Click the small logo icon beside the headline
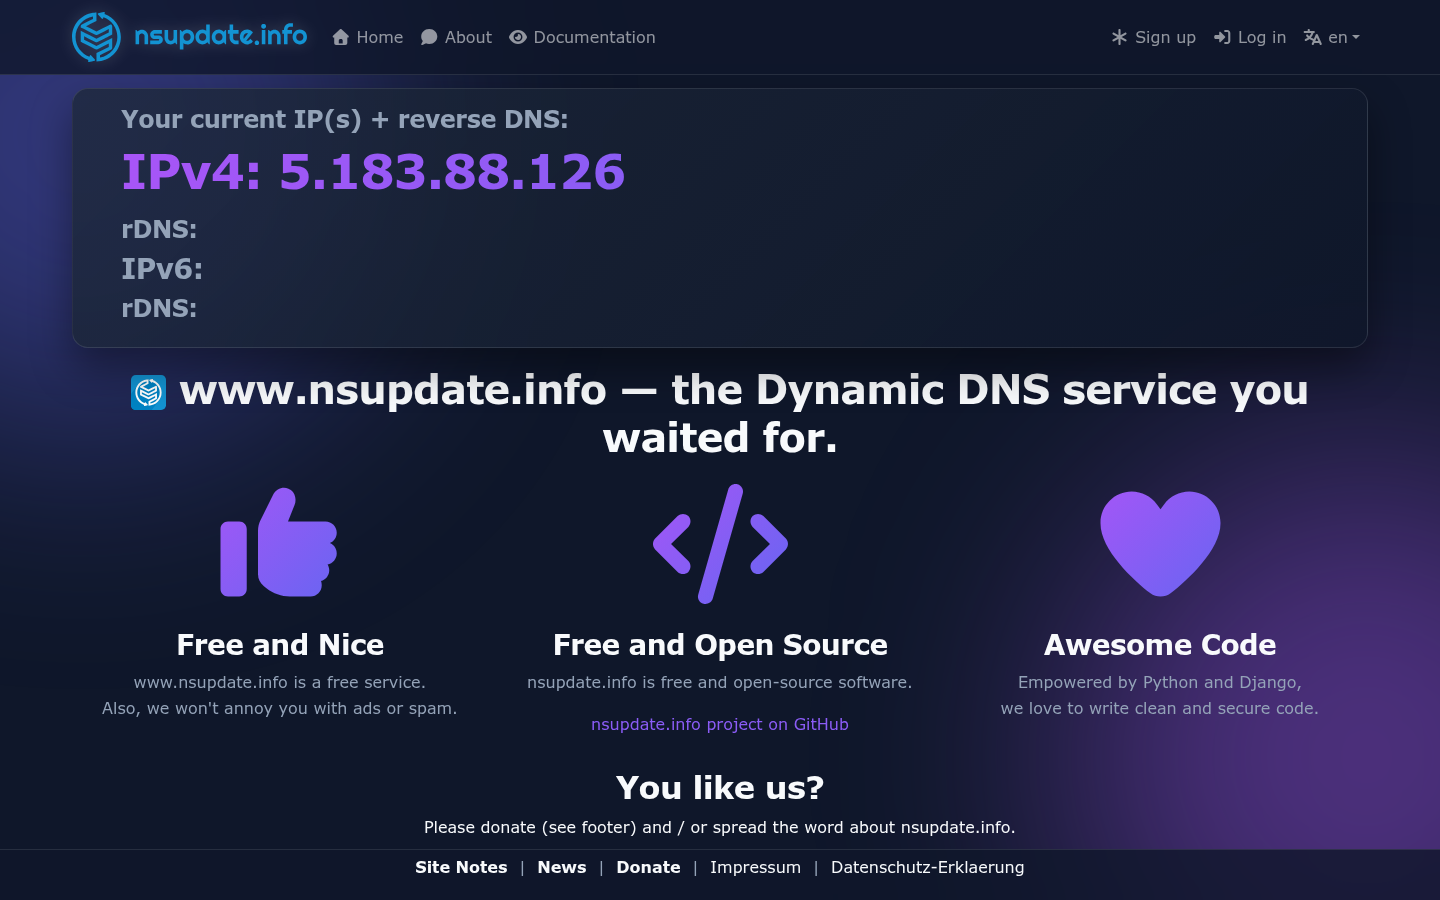Viewport: 1440px width, 900px height. (148, 392)
